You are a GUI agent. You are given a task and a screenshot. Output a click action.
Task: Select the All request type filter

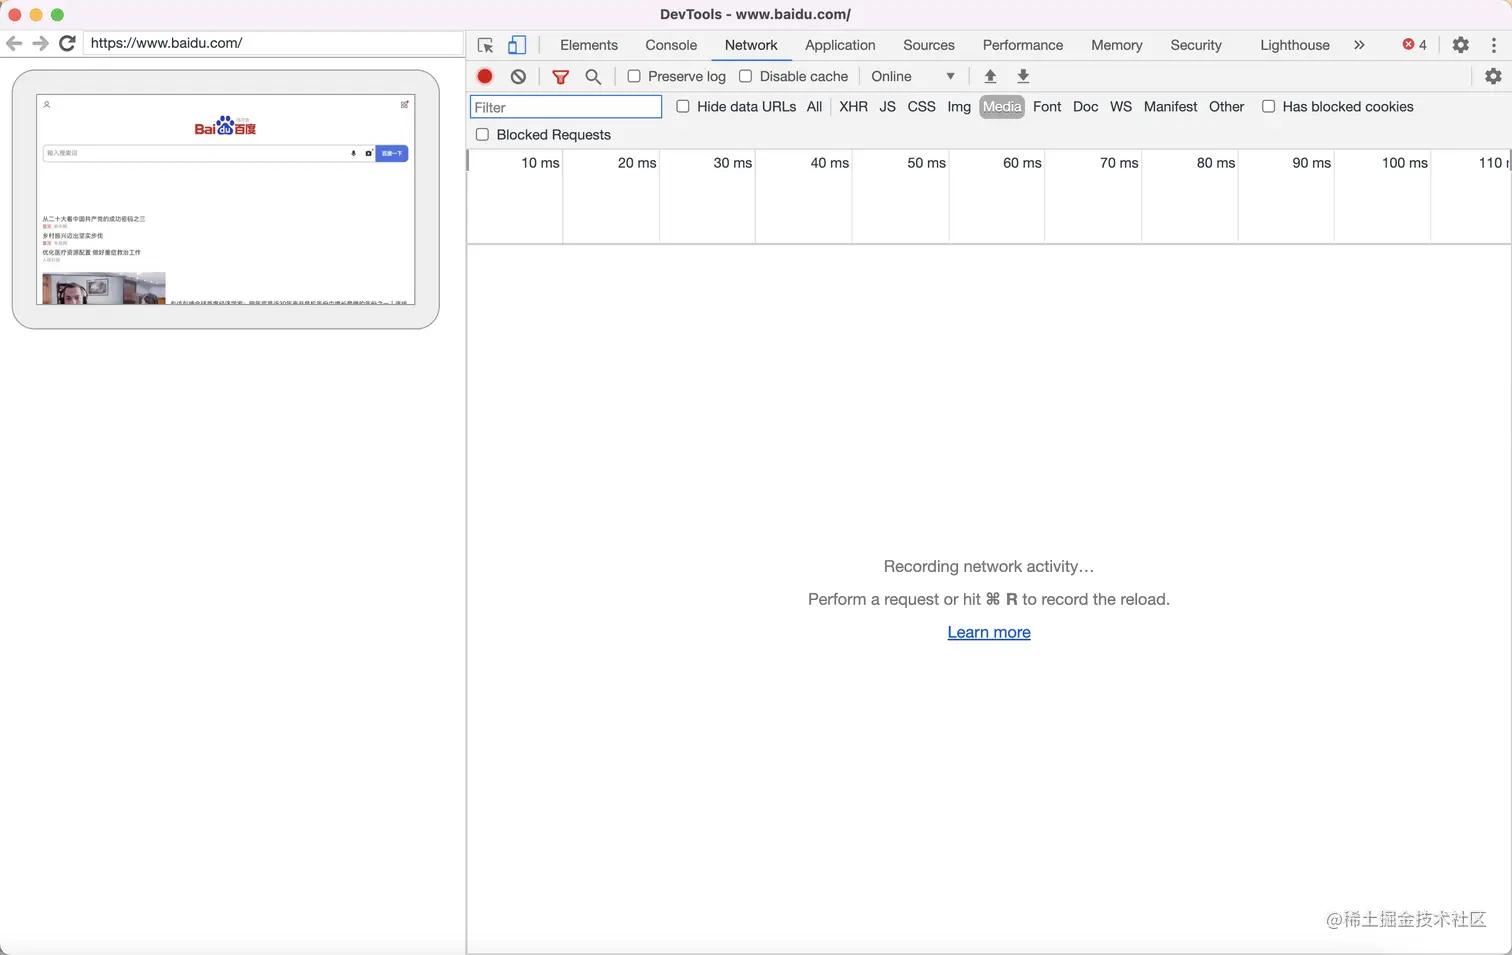(x=814, y=107)
